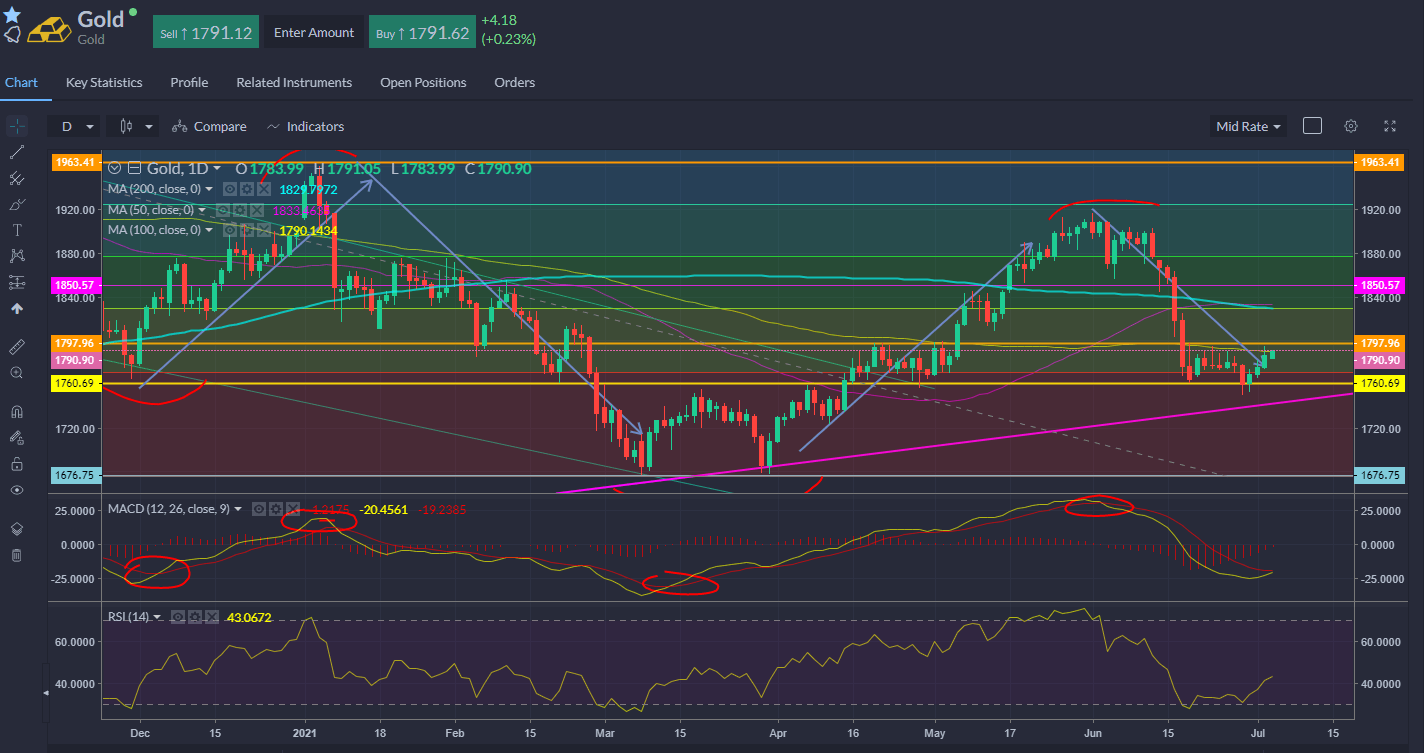The height and width of the screenshot is (753, 1424).
Task: Switch to the Chart tab
Action: (x=21, y=83)
